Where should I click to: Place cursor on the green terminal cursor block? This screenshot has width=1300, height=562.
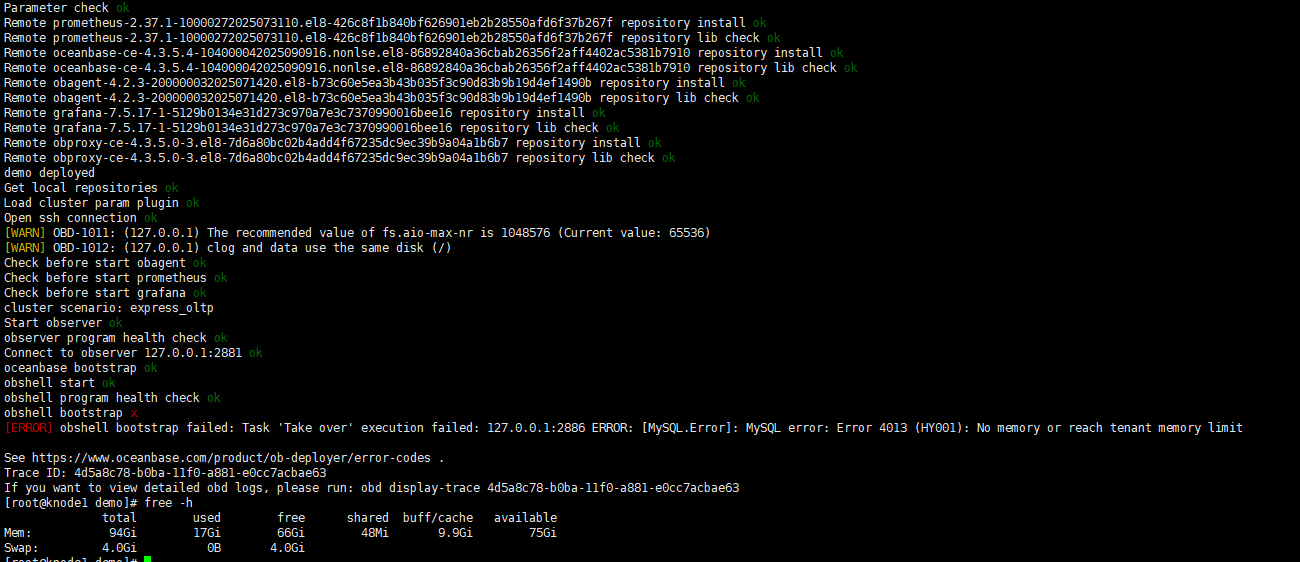pos(147,559)
